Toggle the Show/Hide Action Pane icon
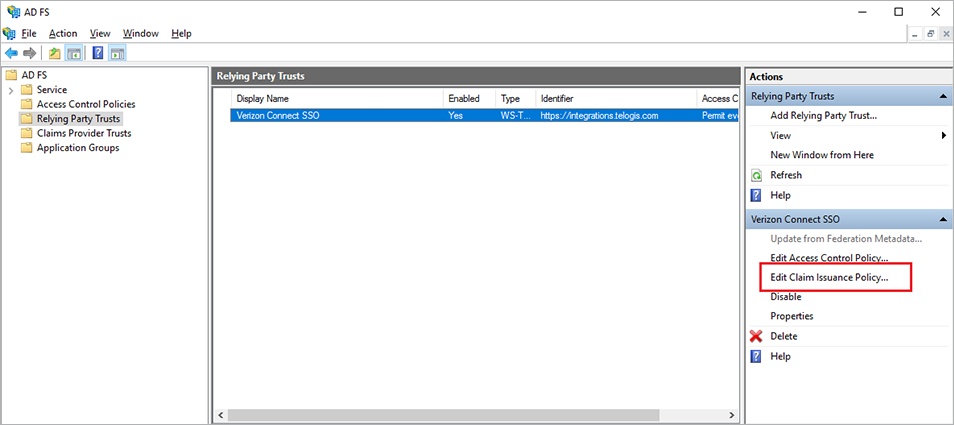 (117, 53)
